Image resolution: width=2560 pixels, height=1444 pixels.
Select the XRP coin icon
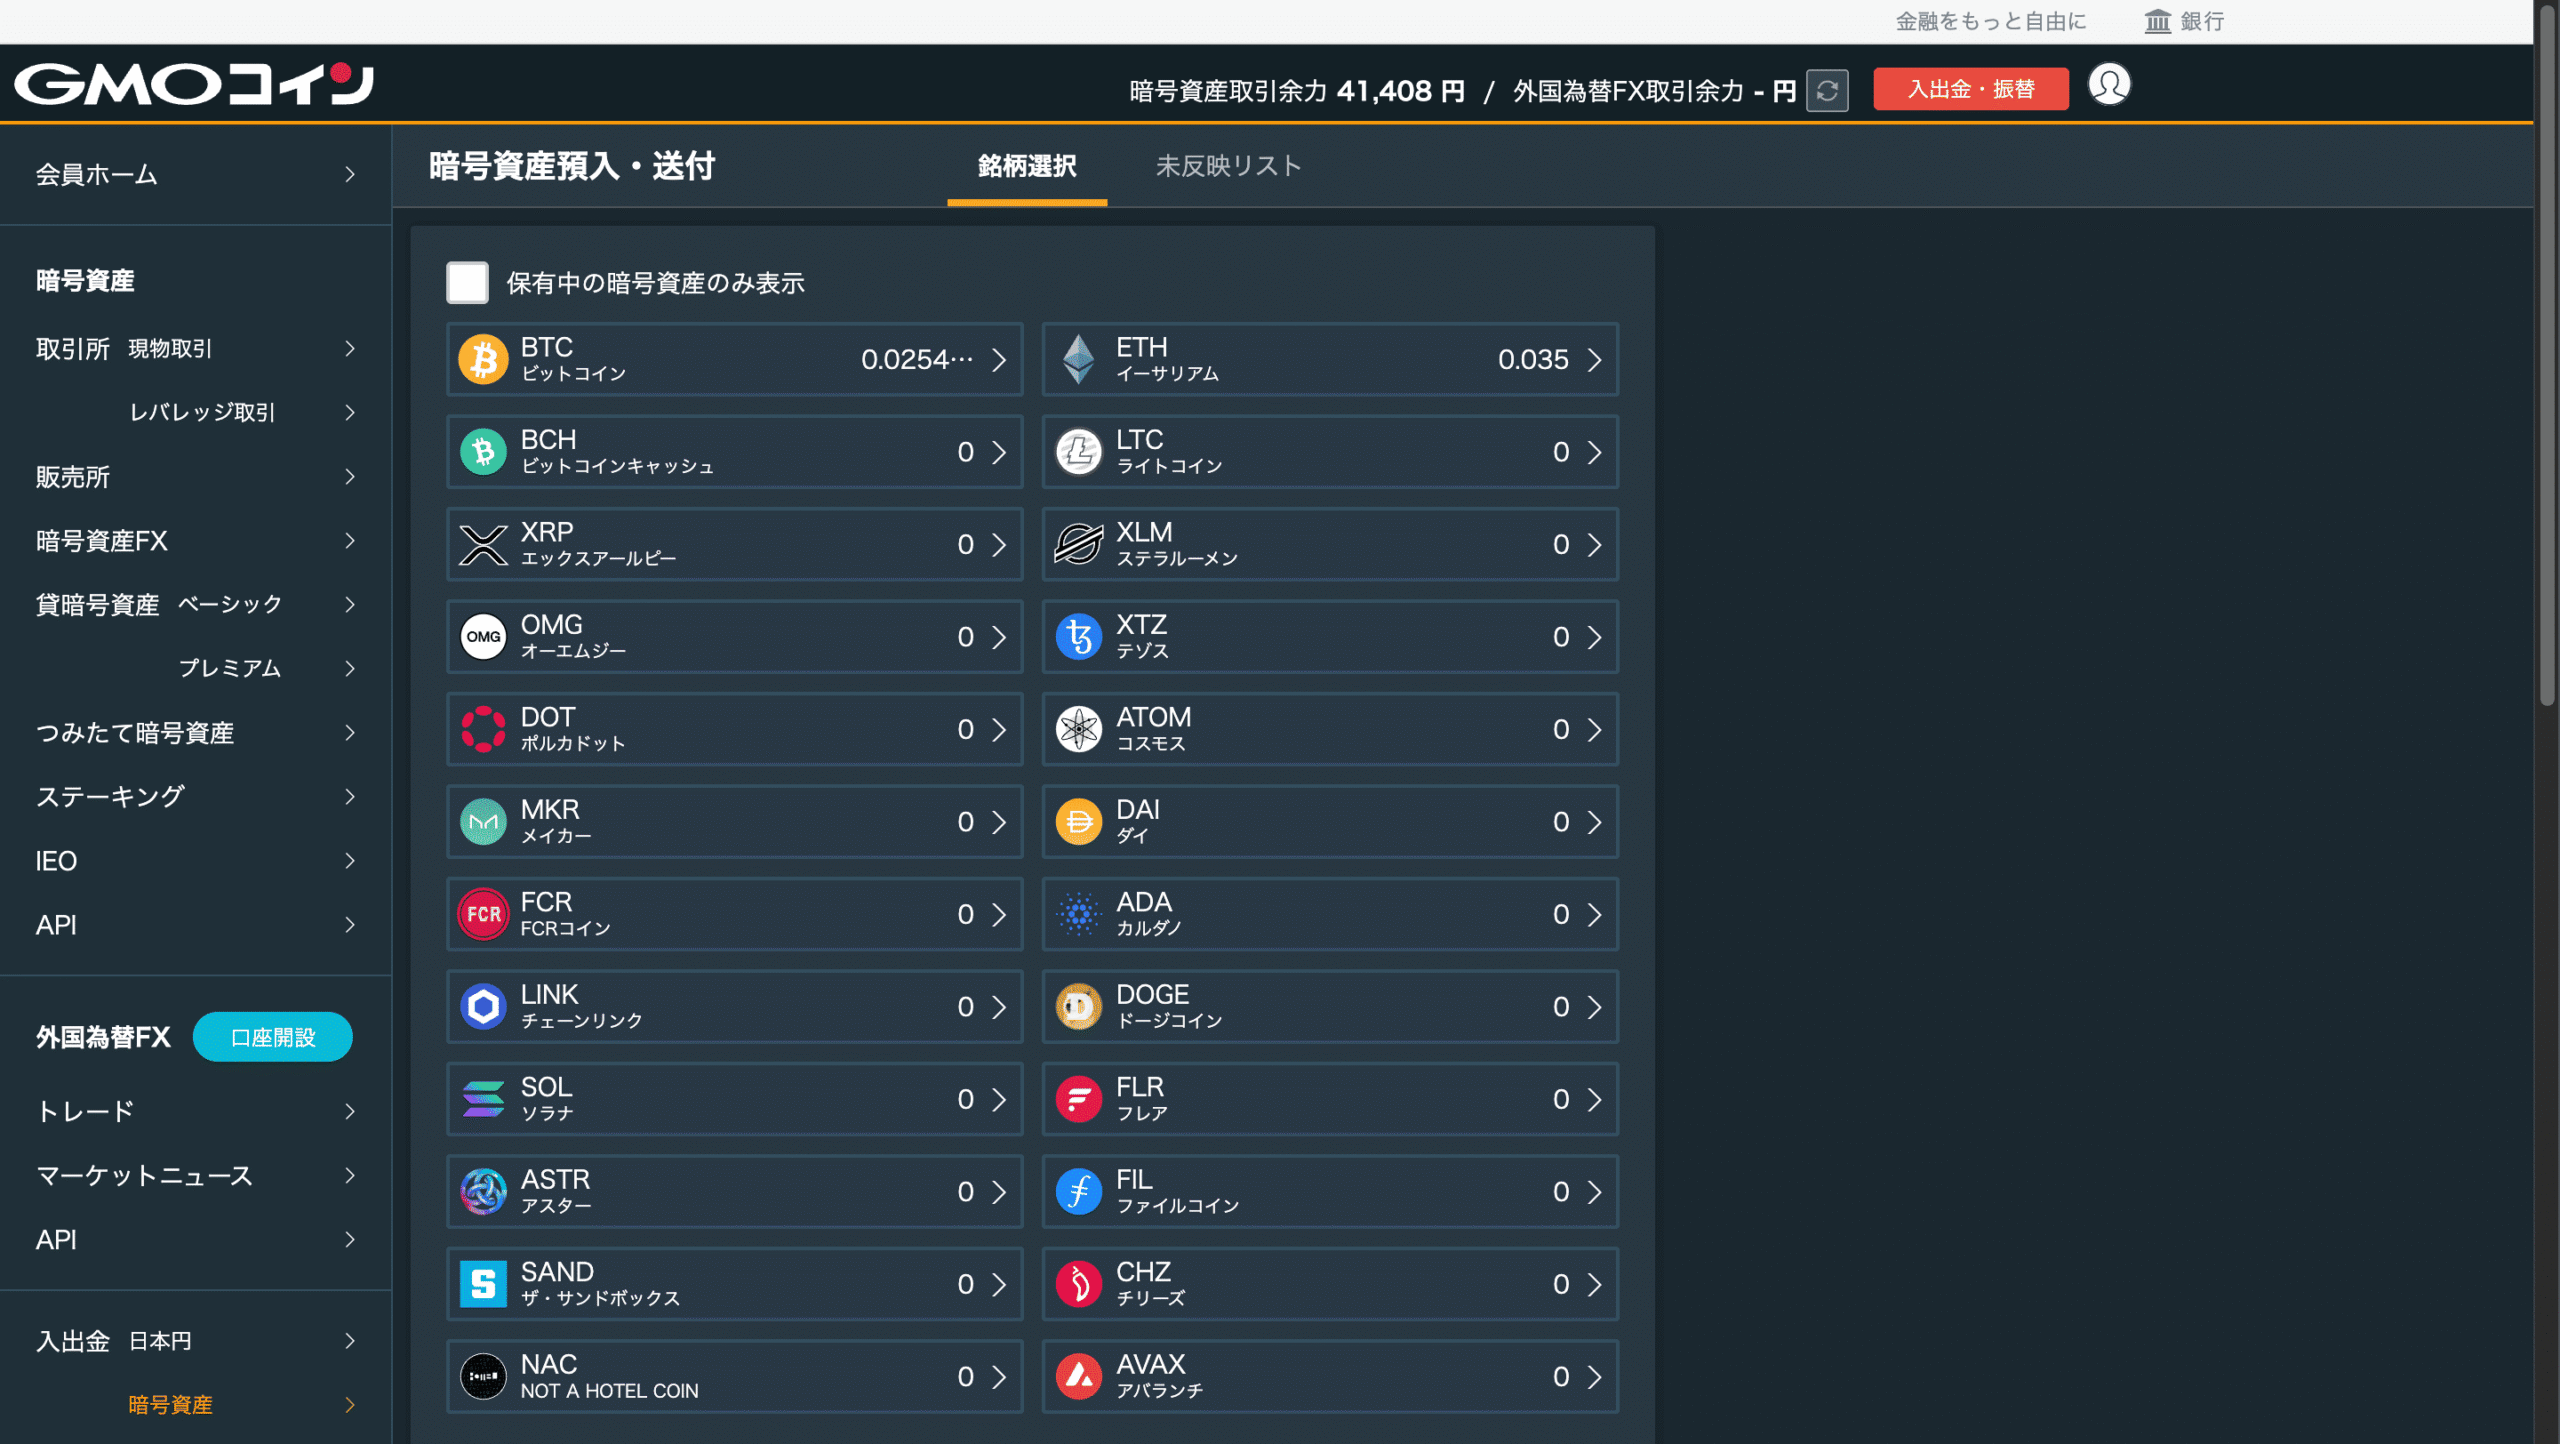coord(484,544)
